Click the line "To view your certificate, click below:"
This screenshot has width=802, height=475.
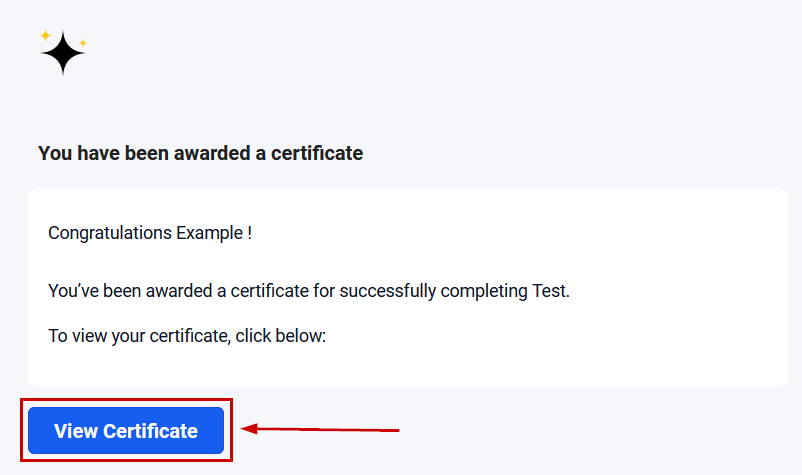[187, 336]
